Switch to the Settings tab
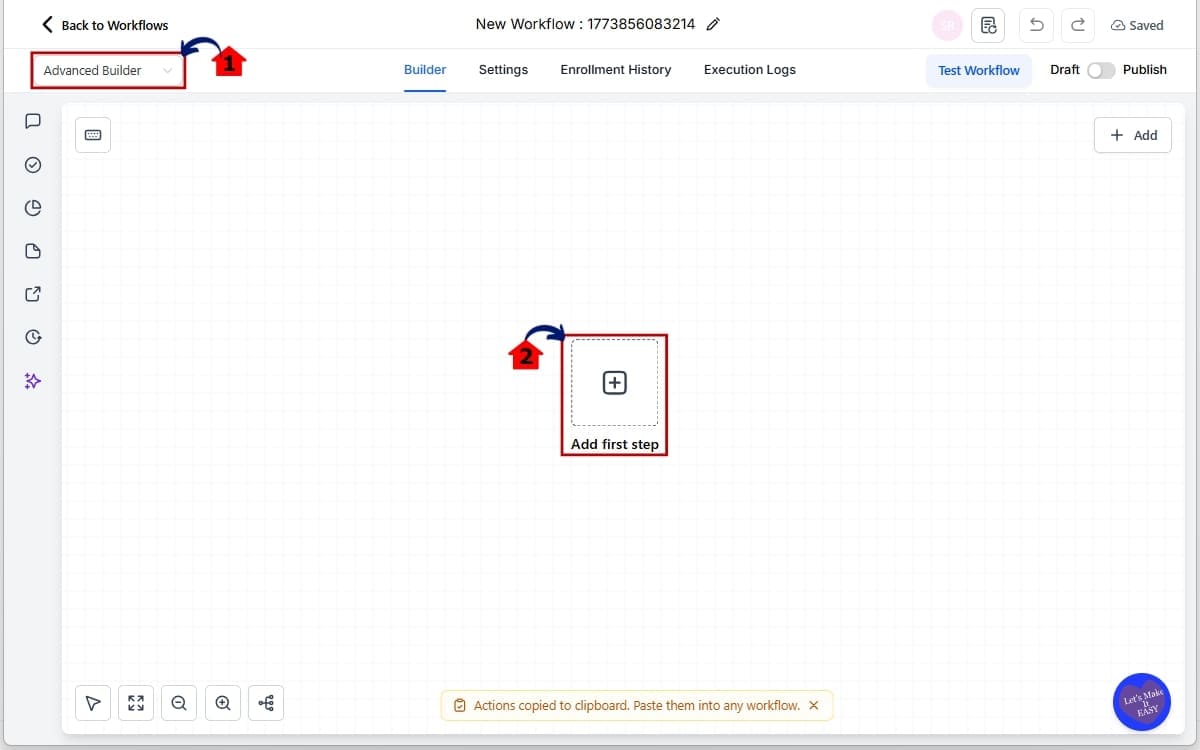This screenshot has height=750, width=1200. pyautogui.click(x=503, y=69)
